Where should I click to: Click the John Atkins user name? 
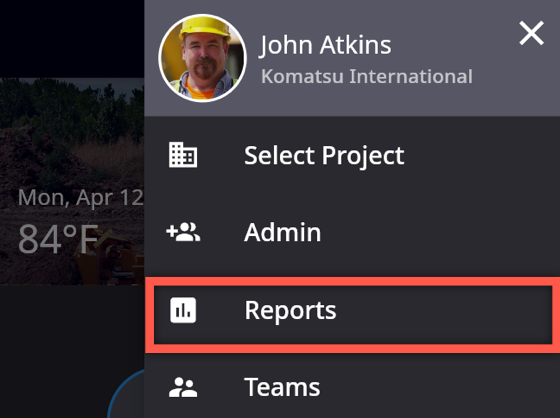click(325, 45)
